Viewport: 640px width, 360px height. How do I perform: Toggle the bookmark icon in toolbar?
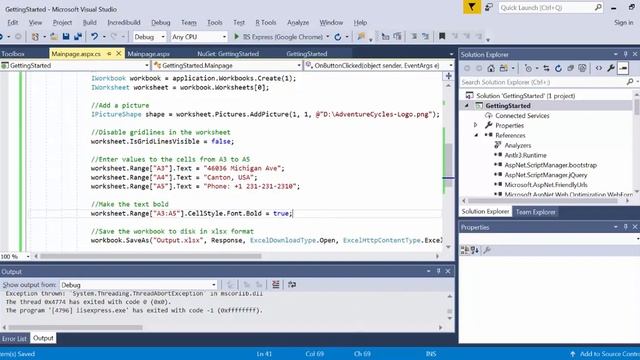pyautogui.click(x=442, y=37)
